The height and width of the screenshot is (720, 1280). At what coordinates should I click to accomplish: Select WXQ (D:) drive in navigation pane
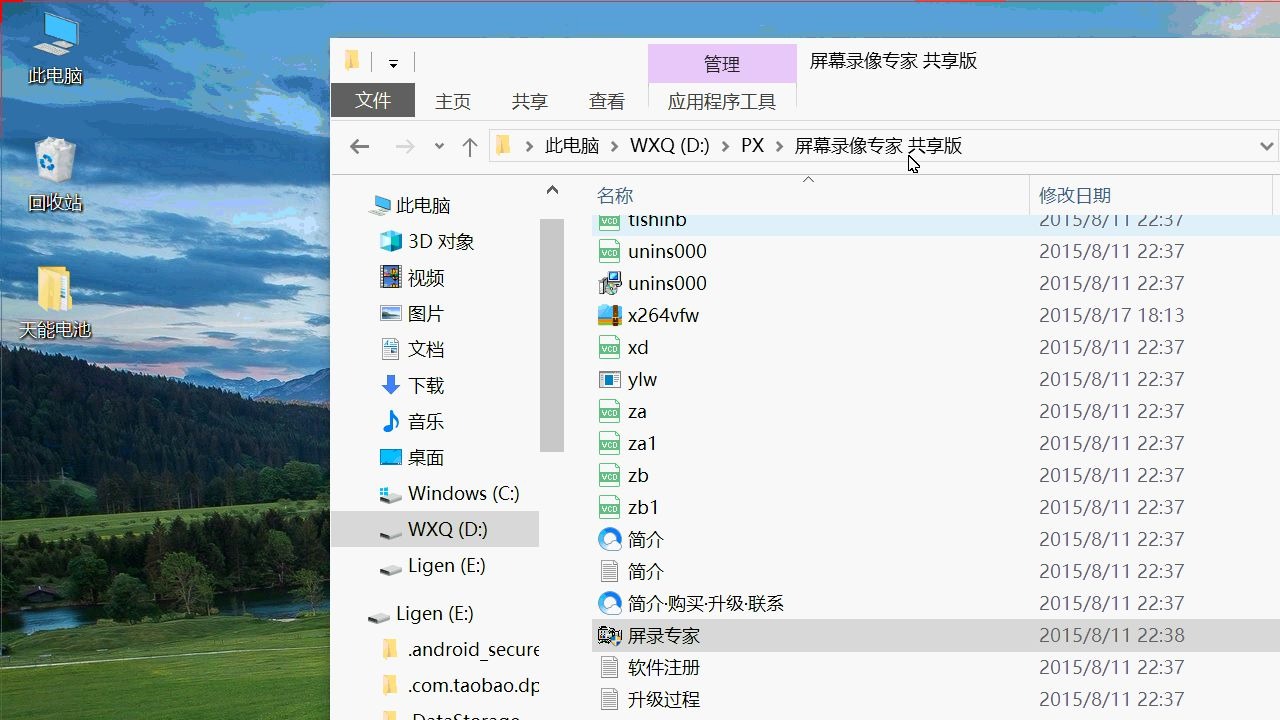[435, 530]
